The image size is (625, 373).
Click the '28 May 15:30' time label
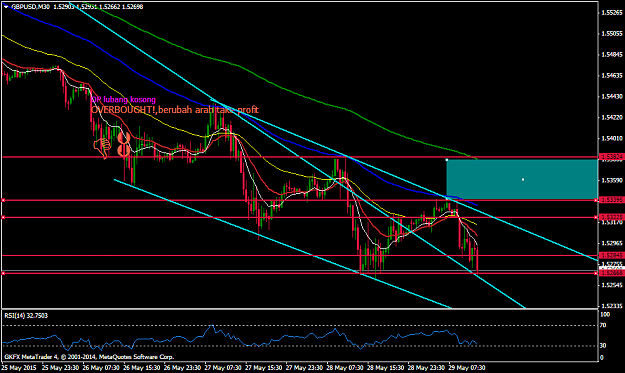(385, 367)
